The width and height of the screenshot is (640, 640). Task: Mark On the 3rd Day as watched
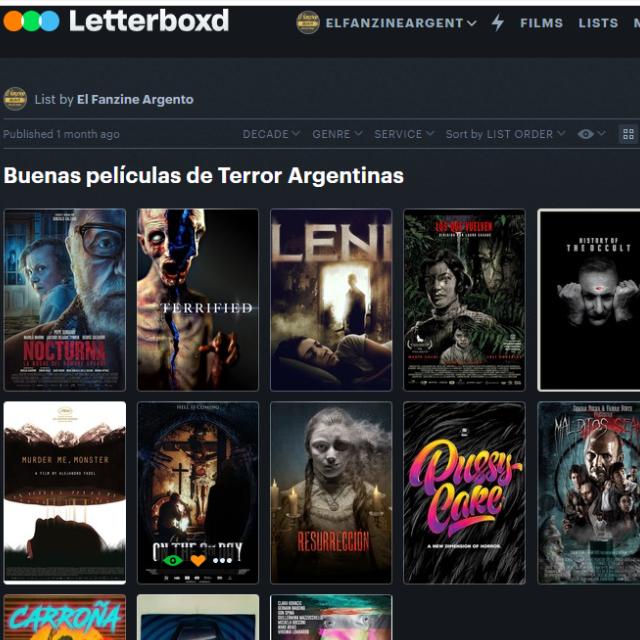tap(173, 560)
